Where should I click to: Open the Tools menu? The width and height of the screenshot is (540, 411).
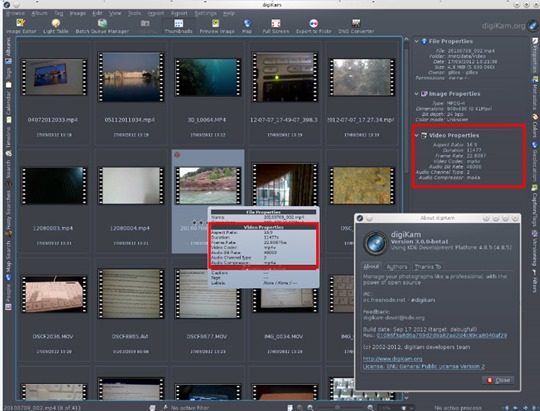[x=134, y=13]
